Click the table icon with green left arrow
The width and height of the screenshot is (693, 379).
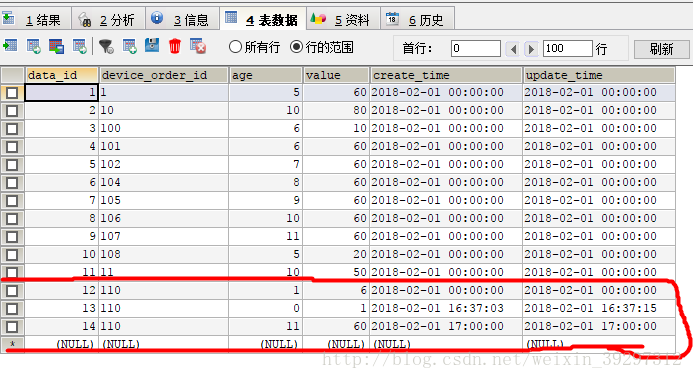(10, 46)
